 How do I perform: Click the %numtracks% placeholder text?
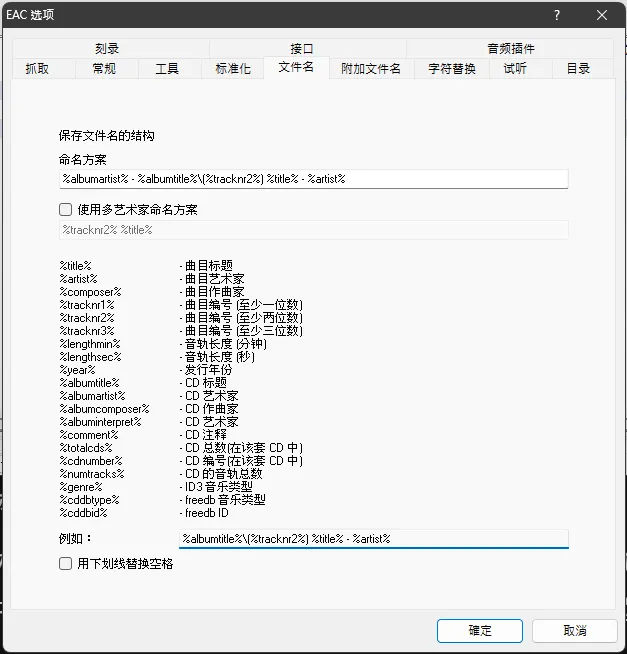click(x=92, y=474)
